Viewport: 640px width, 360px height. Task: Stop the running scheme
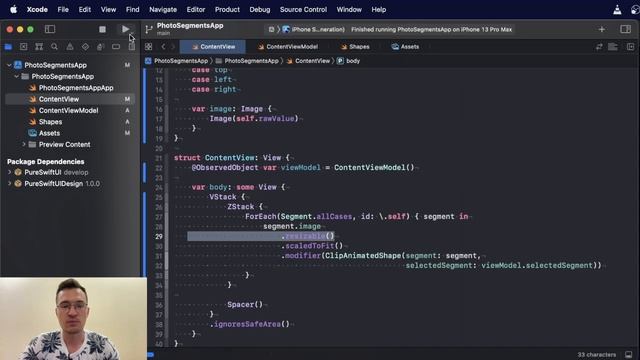[102, 29]
